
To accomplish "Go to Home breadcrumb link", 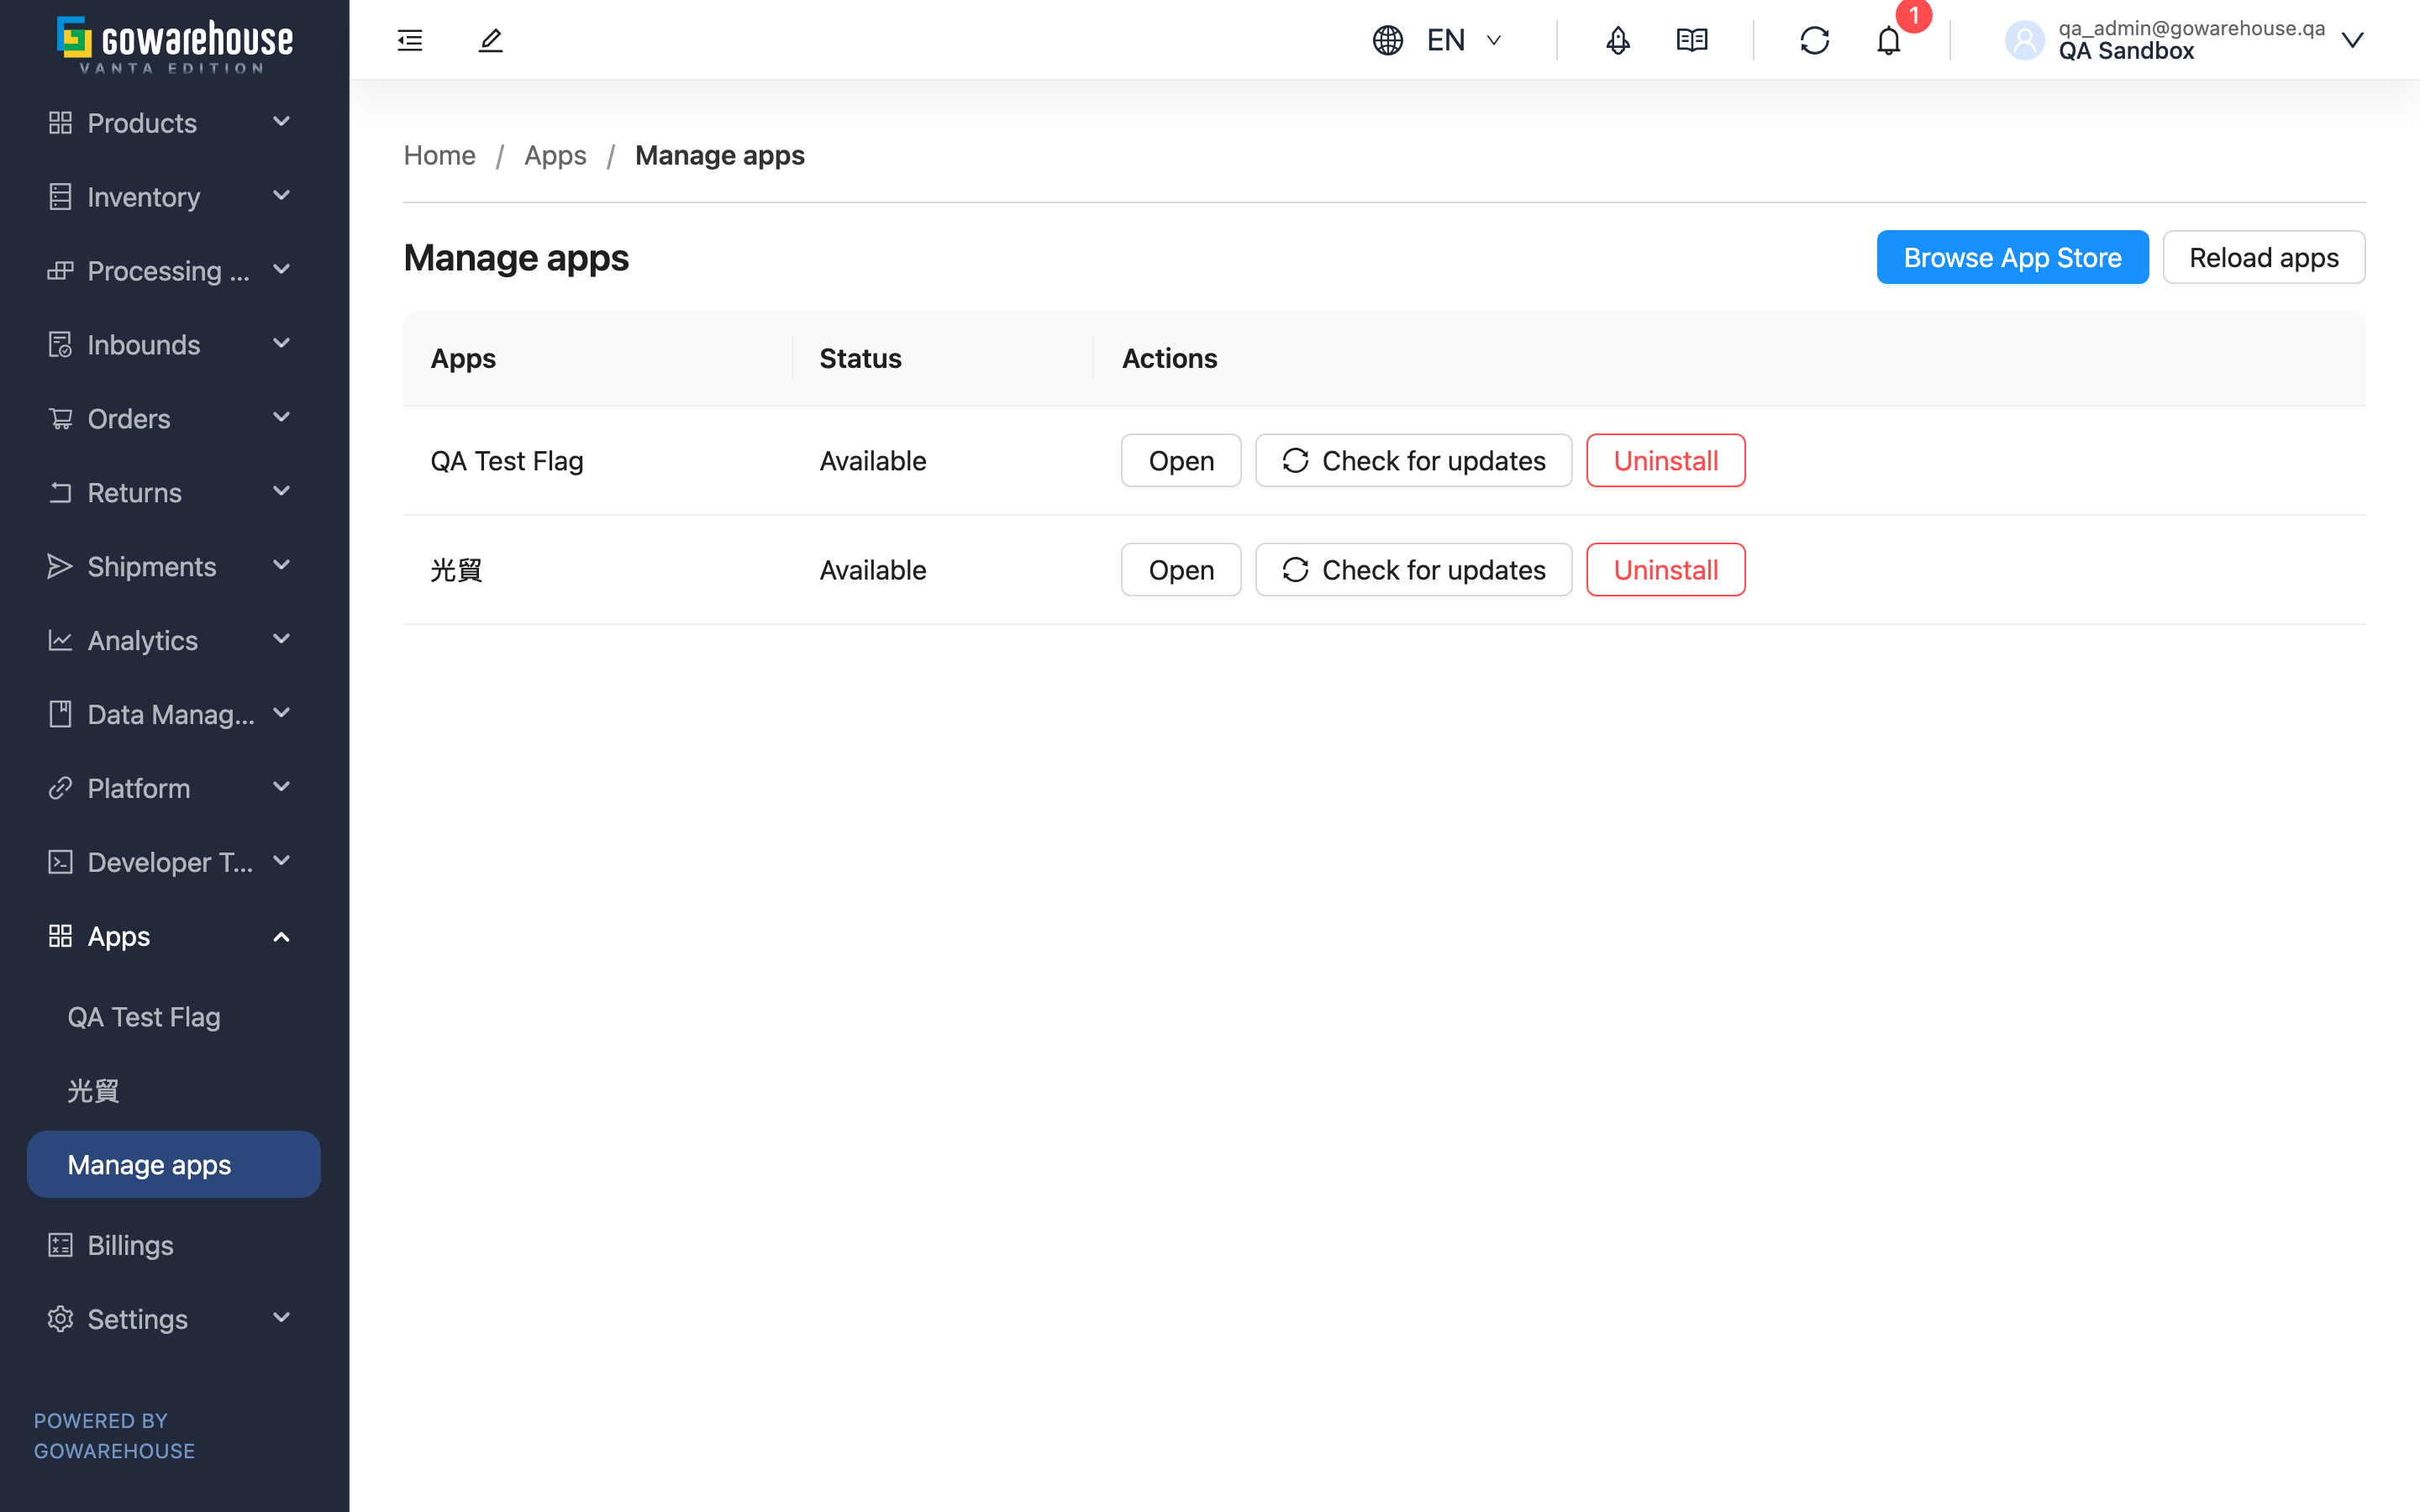I will [x=439, y=155].
